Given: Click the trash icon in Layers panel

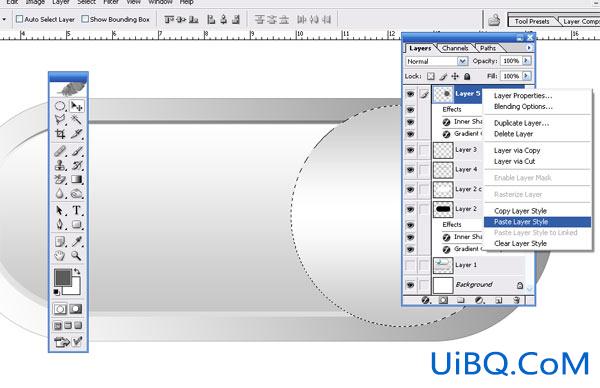Looking at the screenshot, I should [x=517, y=300].
